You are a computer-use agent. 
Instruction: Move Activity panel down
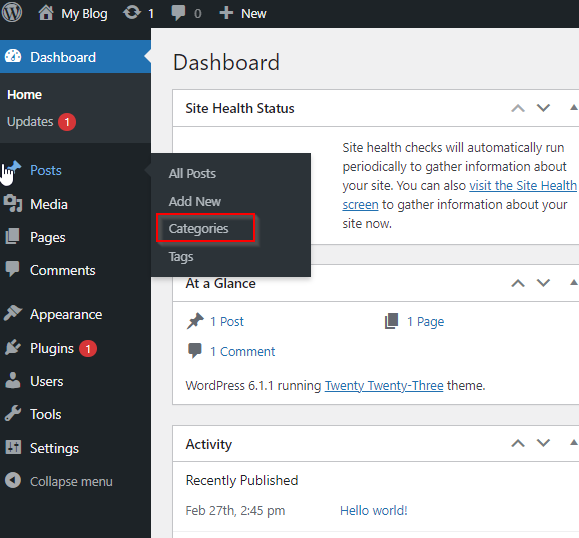pyautogui.click(x=543, y=443)
